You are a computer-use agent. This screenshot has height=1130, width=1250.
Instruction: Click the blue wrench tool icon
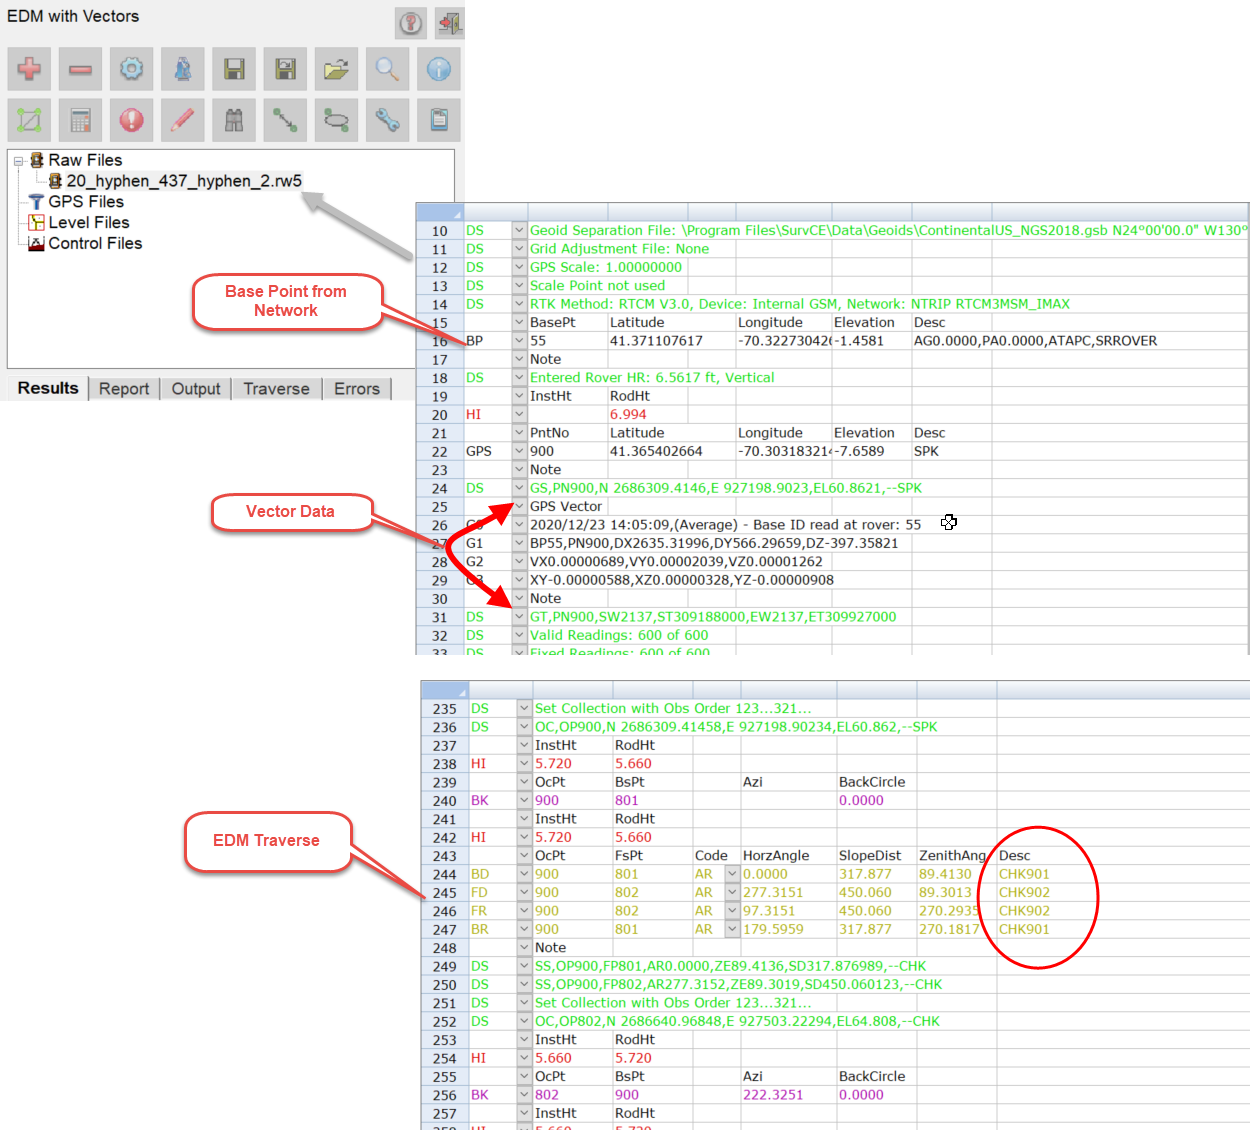click(x=387, y=120)
